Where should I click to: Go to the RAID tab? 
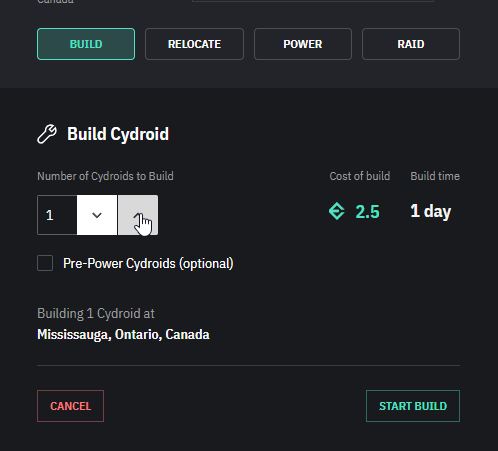point(411,44)
